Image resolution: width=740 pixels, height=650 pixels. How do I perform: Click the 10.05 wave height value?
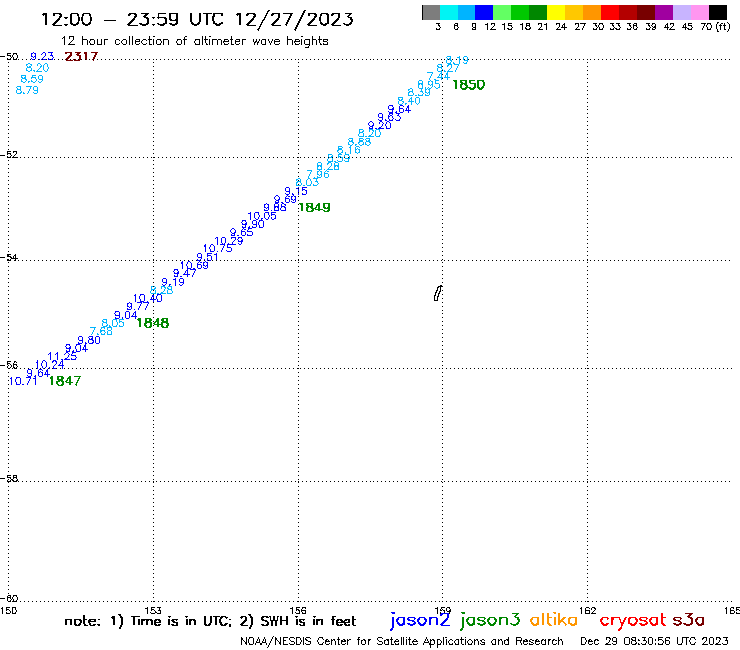pyautogui.click(x=262, y=216)
